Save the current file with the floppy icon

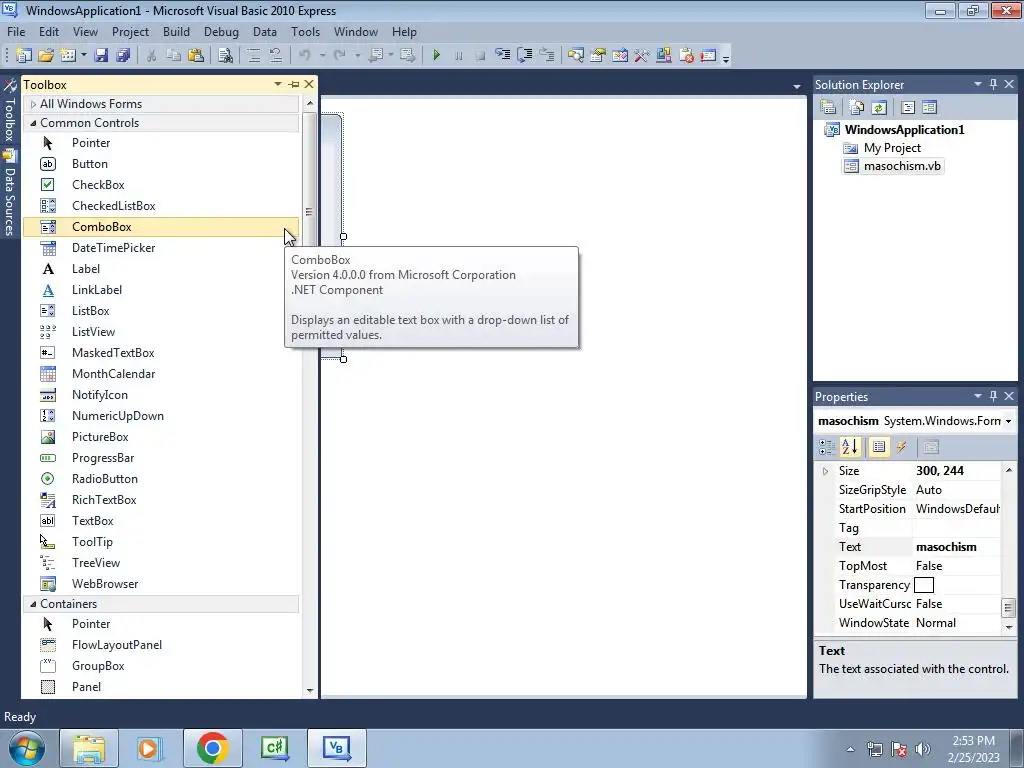point(101,56)
